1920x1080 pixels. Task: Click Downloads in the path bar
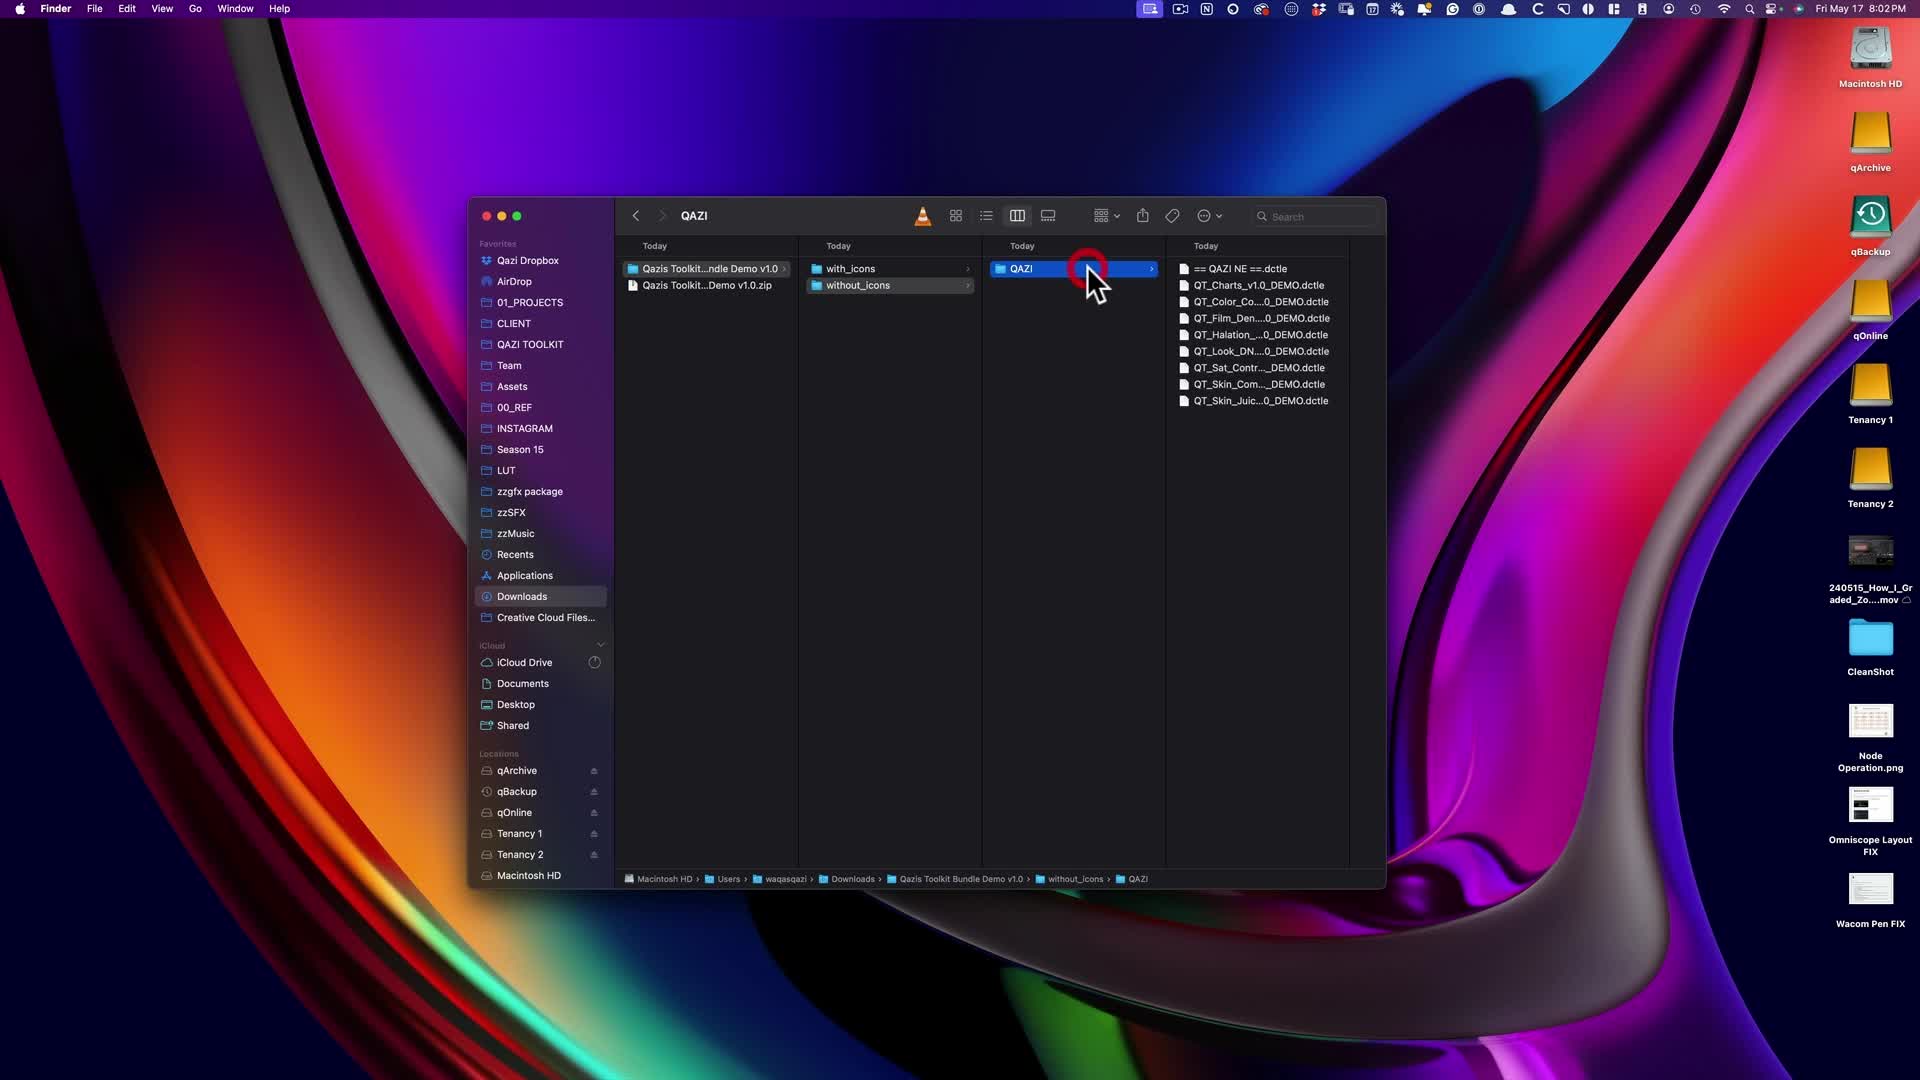click(x=852, y=880)
